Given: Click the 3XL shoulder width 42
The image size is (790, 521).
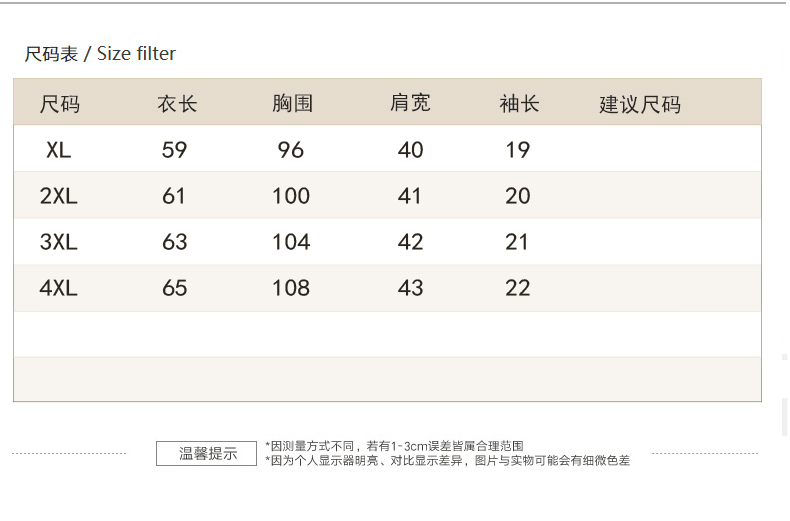Looking at the screenshot, I should (x=410, y=242).
